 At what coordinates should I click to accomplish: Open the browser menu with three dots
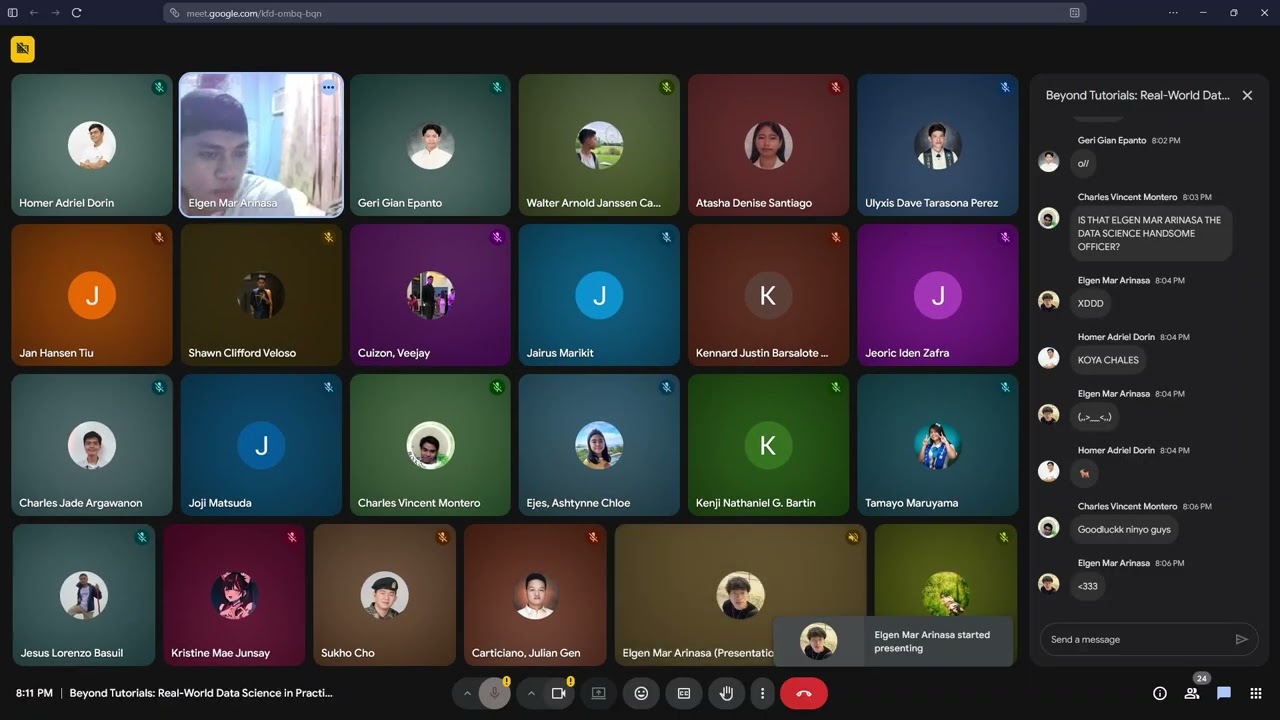(1175, 13)
